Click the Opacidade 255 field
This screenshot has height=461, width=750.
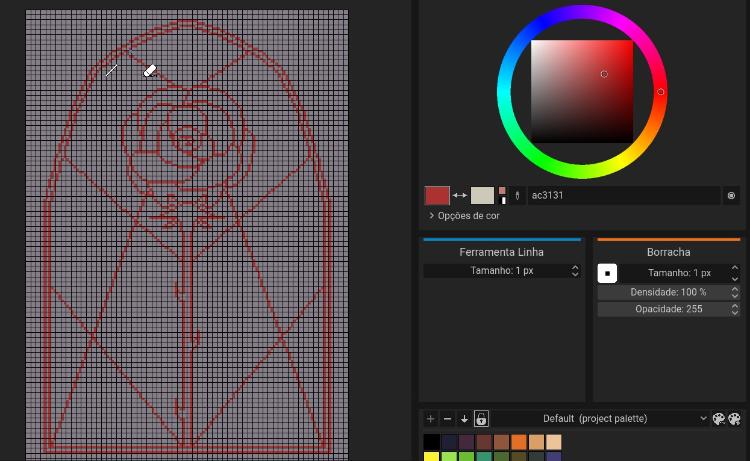667,310
